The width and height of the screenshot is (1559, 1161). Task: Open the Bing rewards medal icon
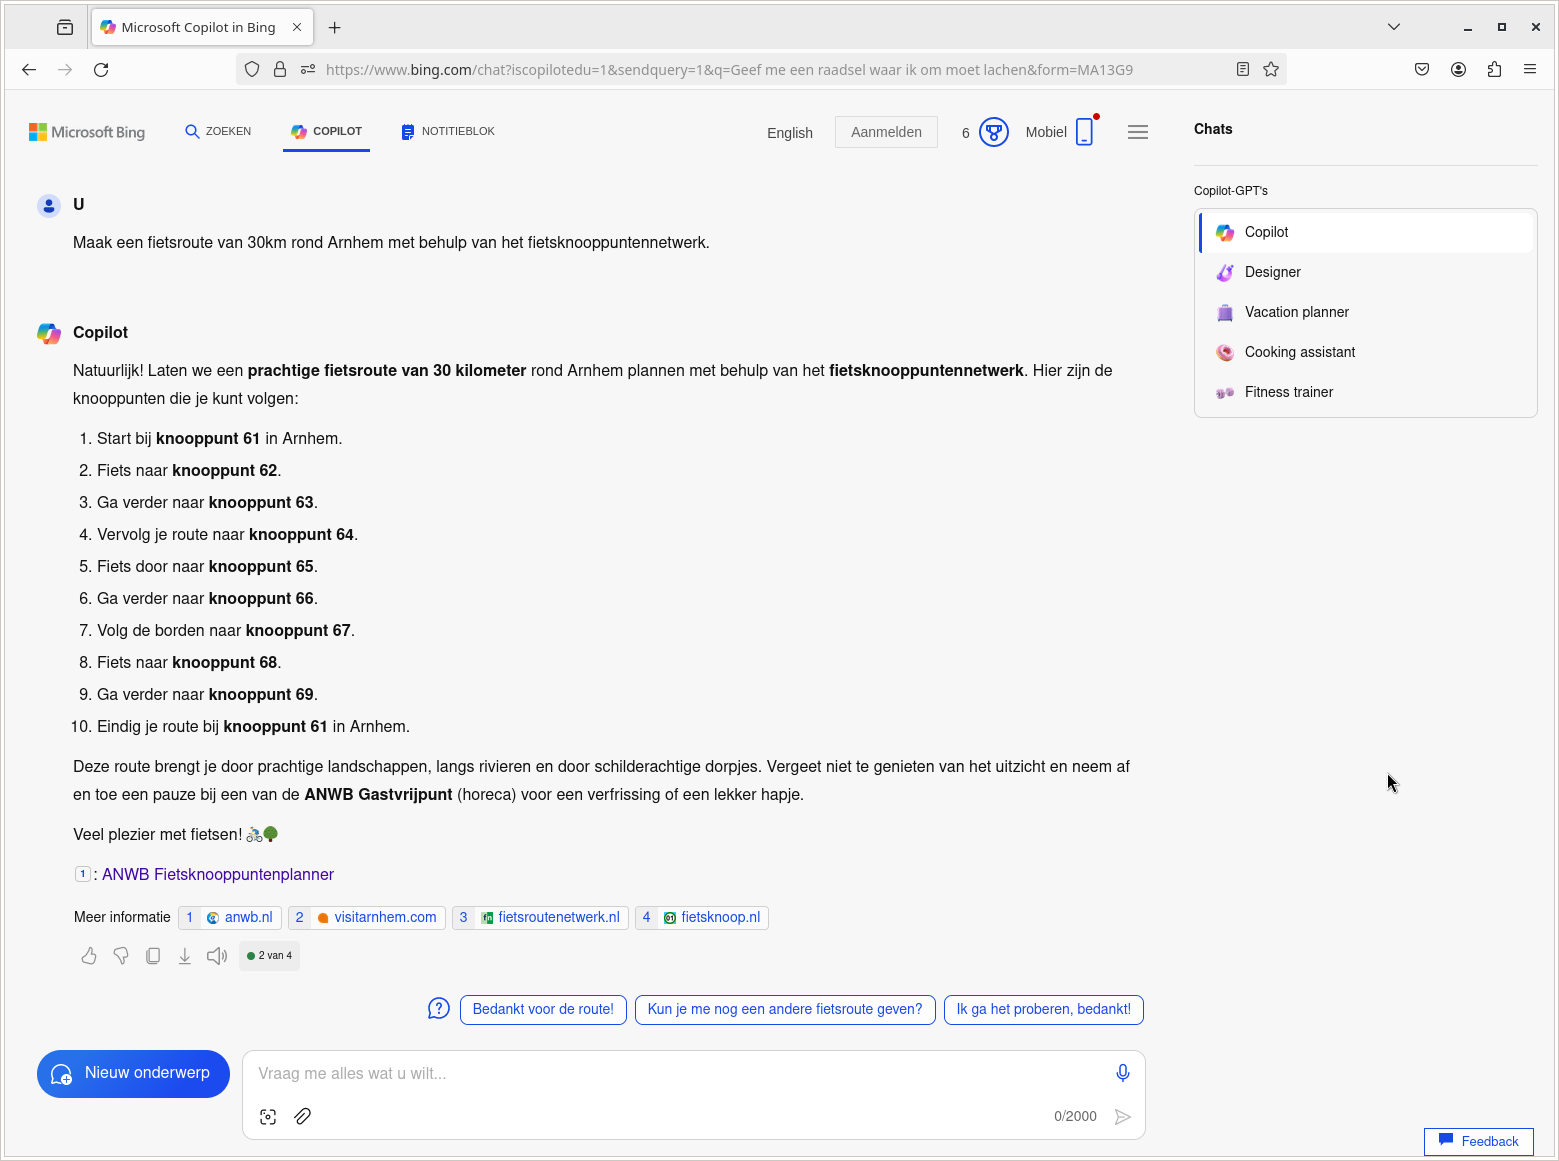click(x=993, y=132)
